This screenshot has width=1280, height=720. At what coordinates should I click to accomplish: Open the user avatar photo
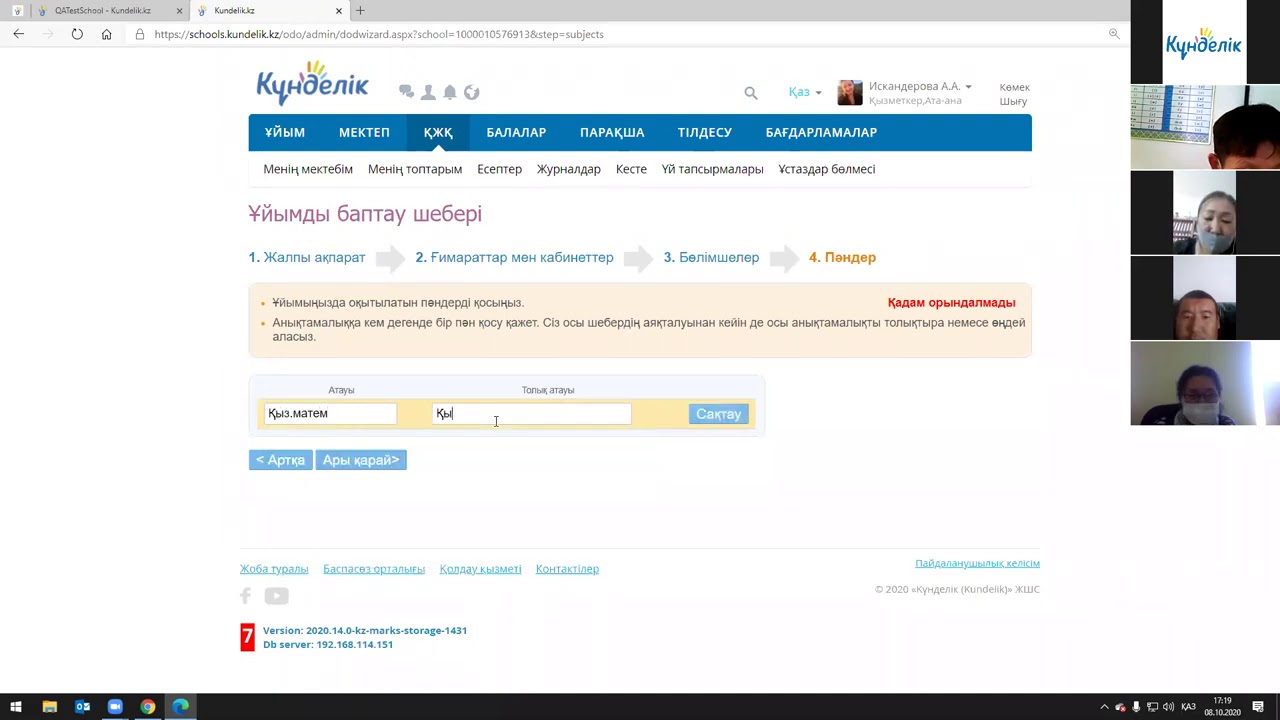[x=850, y=92]
